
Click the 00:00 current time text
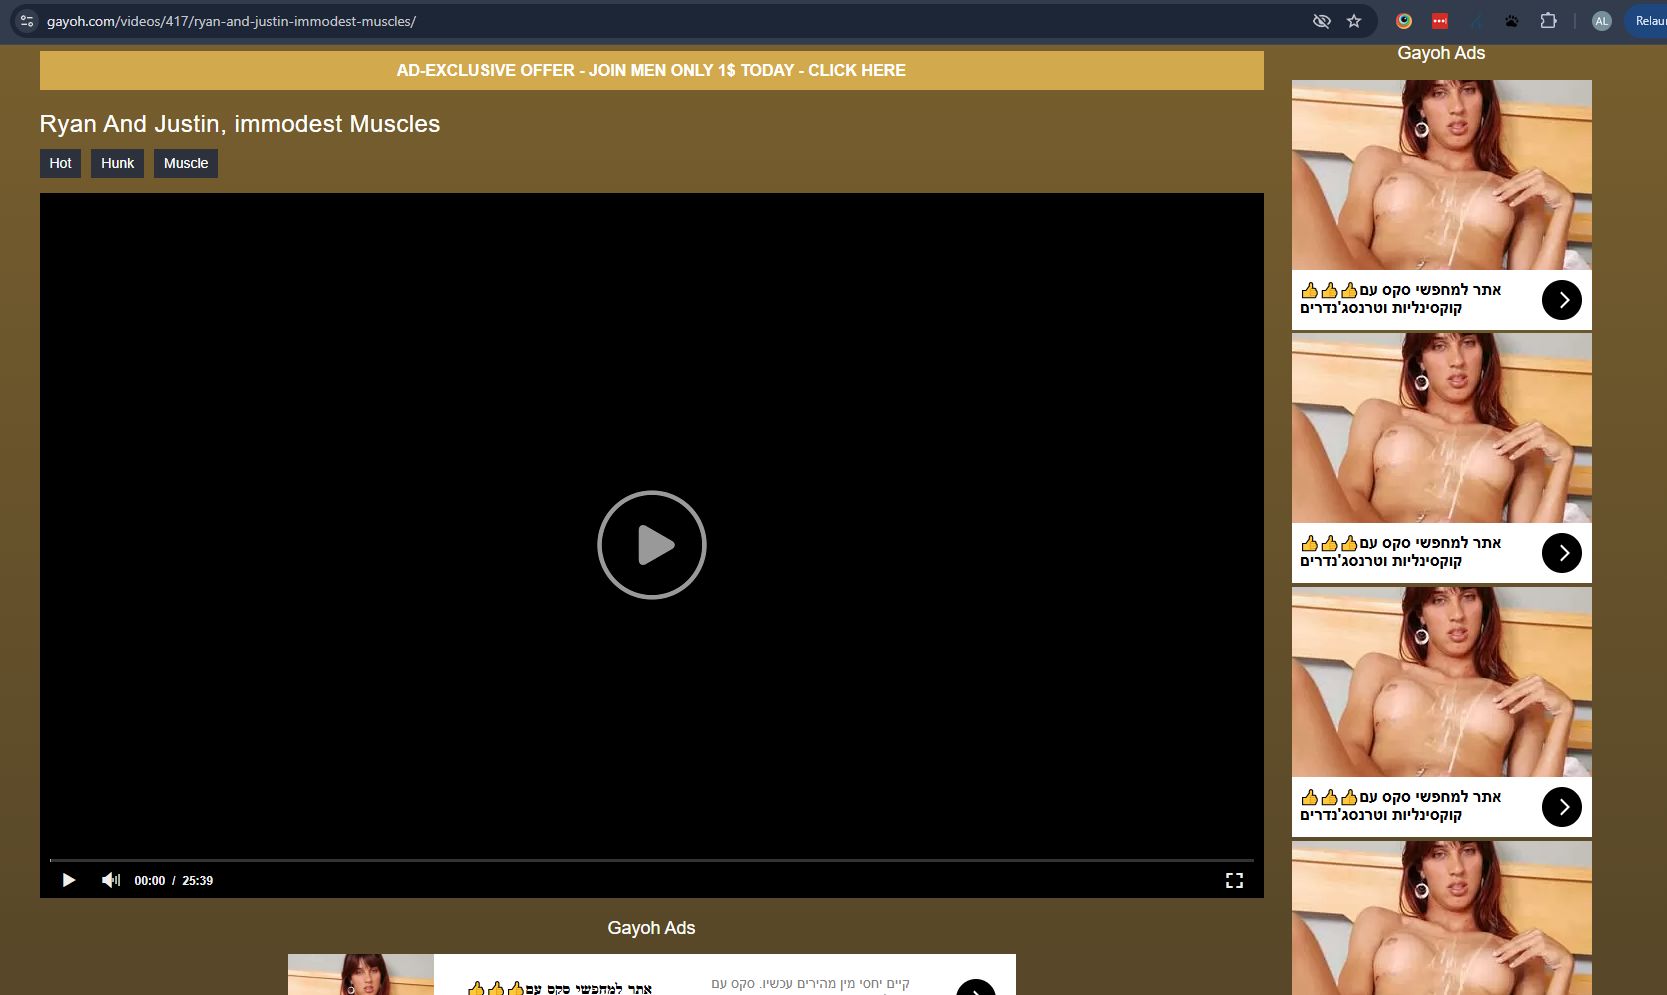(149, 881)
